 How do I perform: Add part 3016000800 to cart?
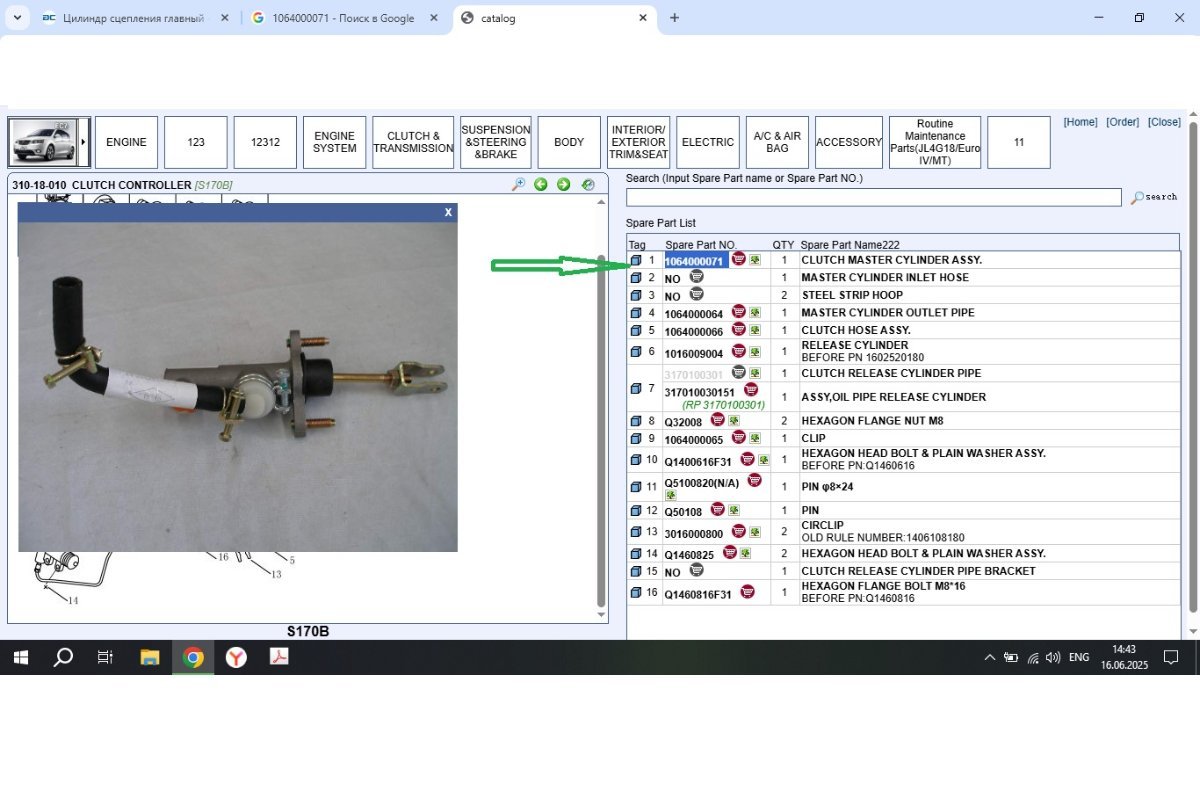[738, 532]
